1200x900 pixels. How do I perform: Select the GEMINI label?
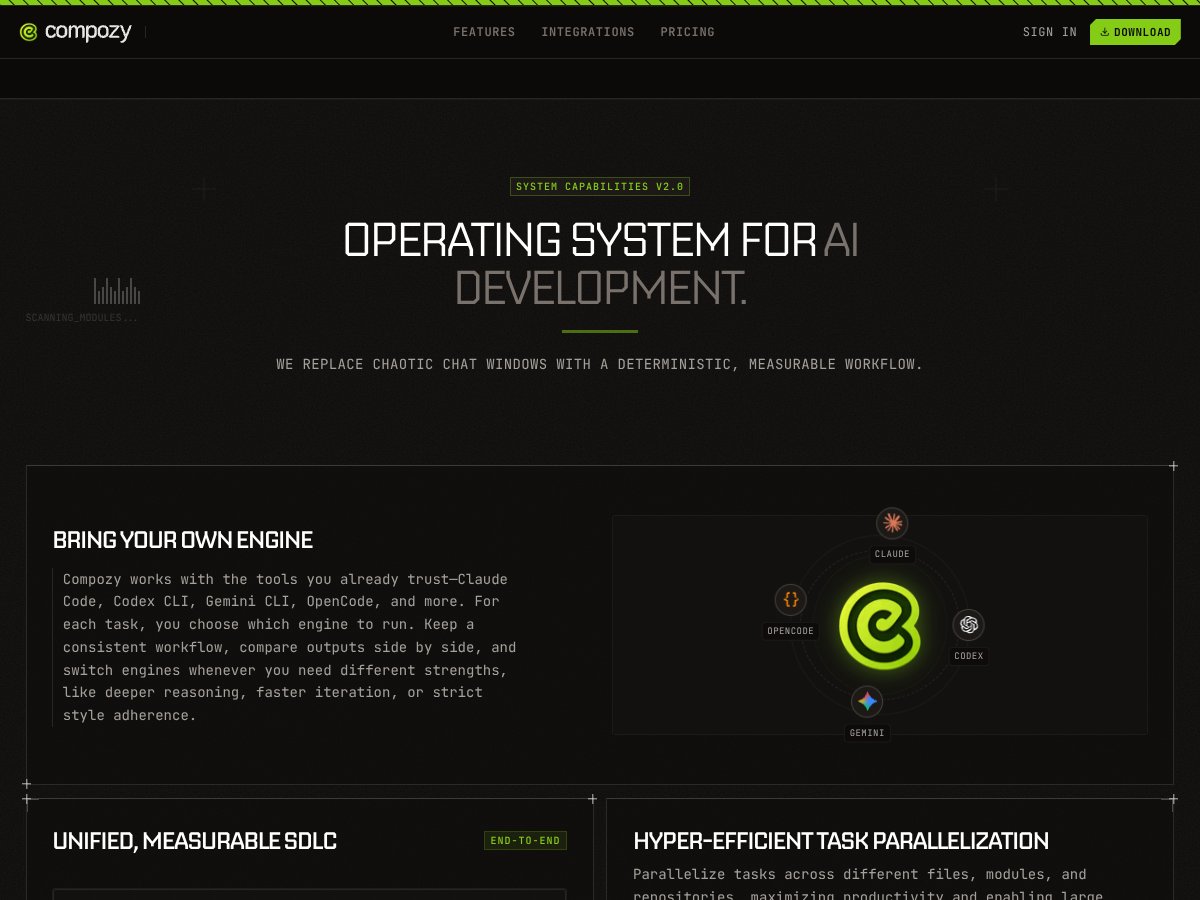(x=866, y=732)
